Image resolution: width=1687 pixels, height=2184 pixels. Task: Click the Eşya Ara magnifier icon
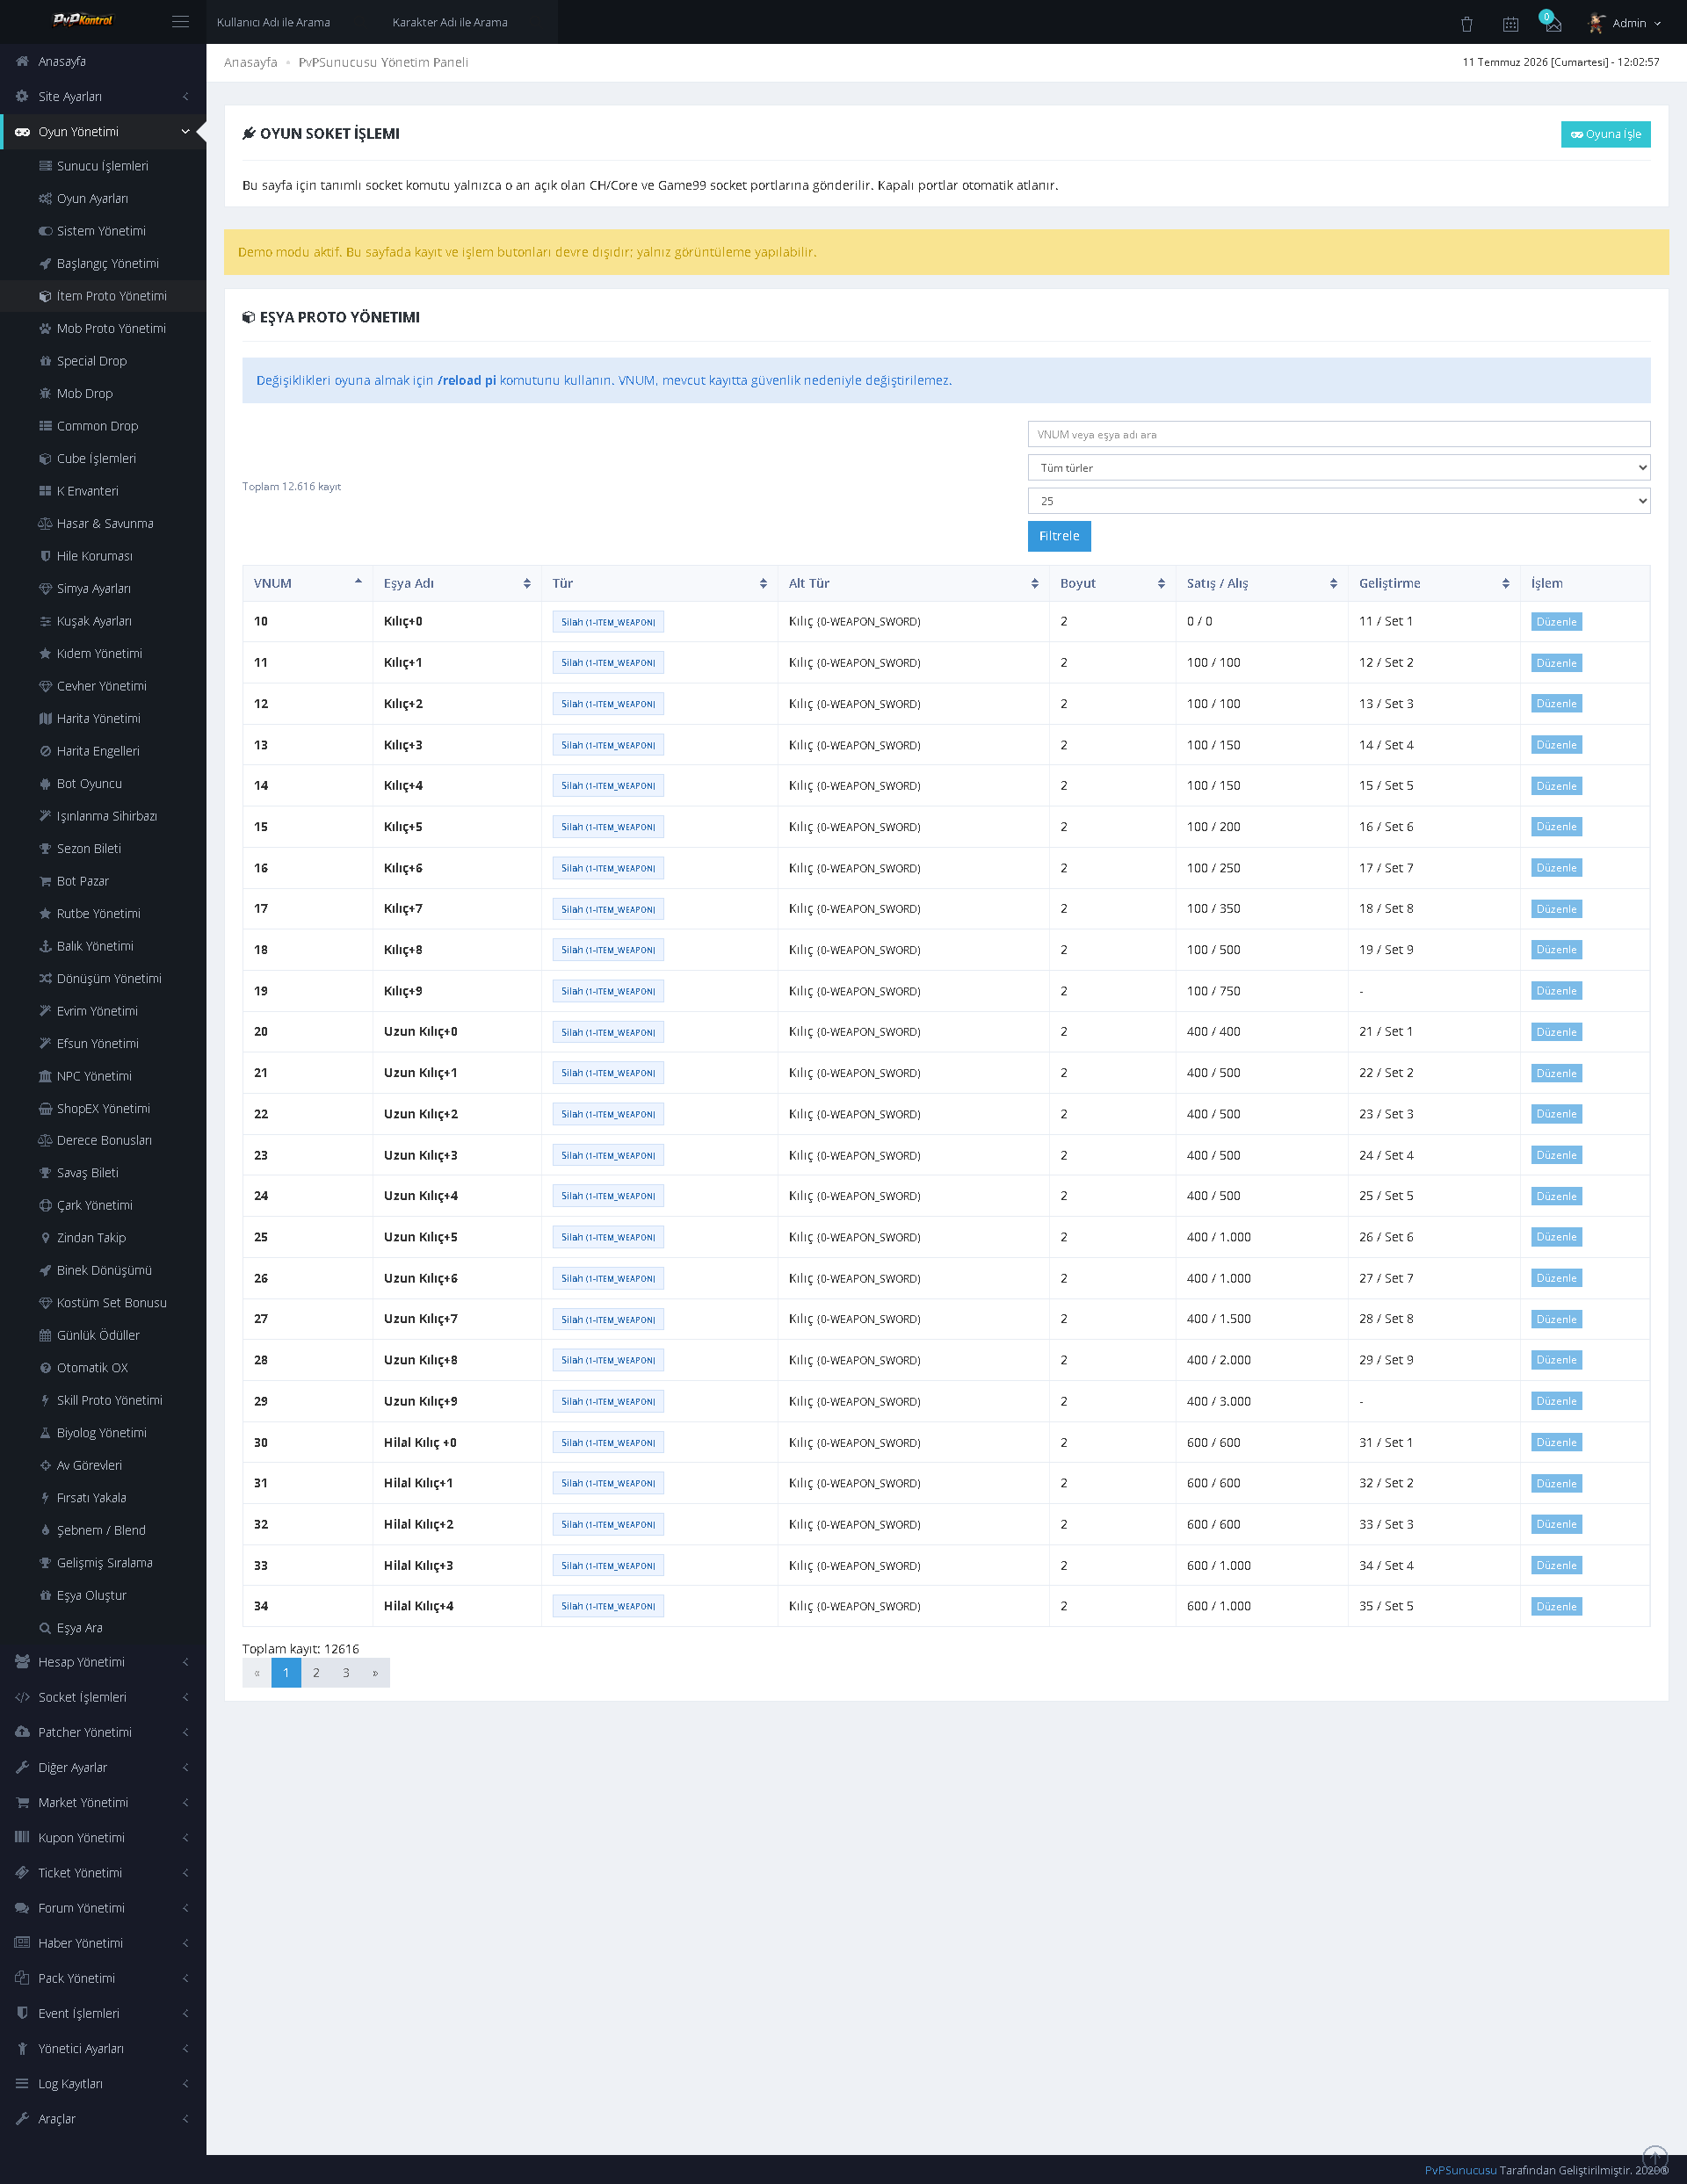tap(45, 1628)
